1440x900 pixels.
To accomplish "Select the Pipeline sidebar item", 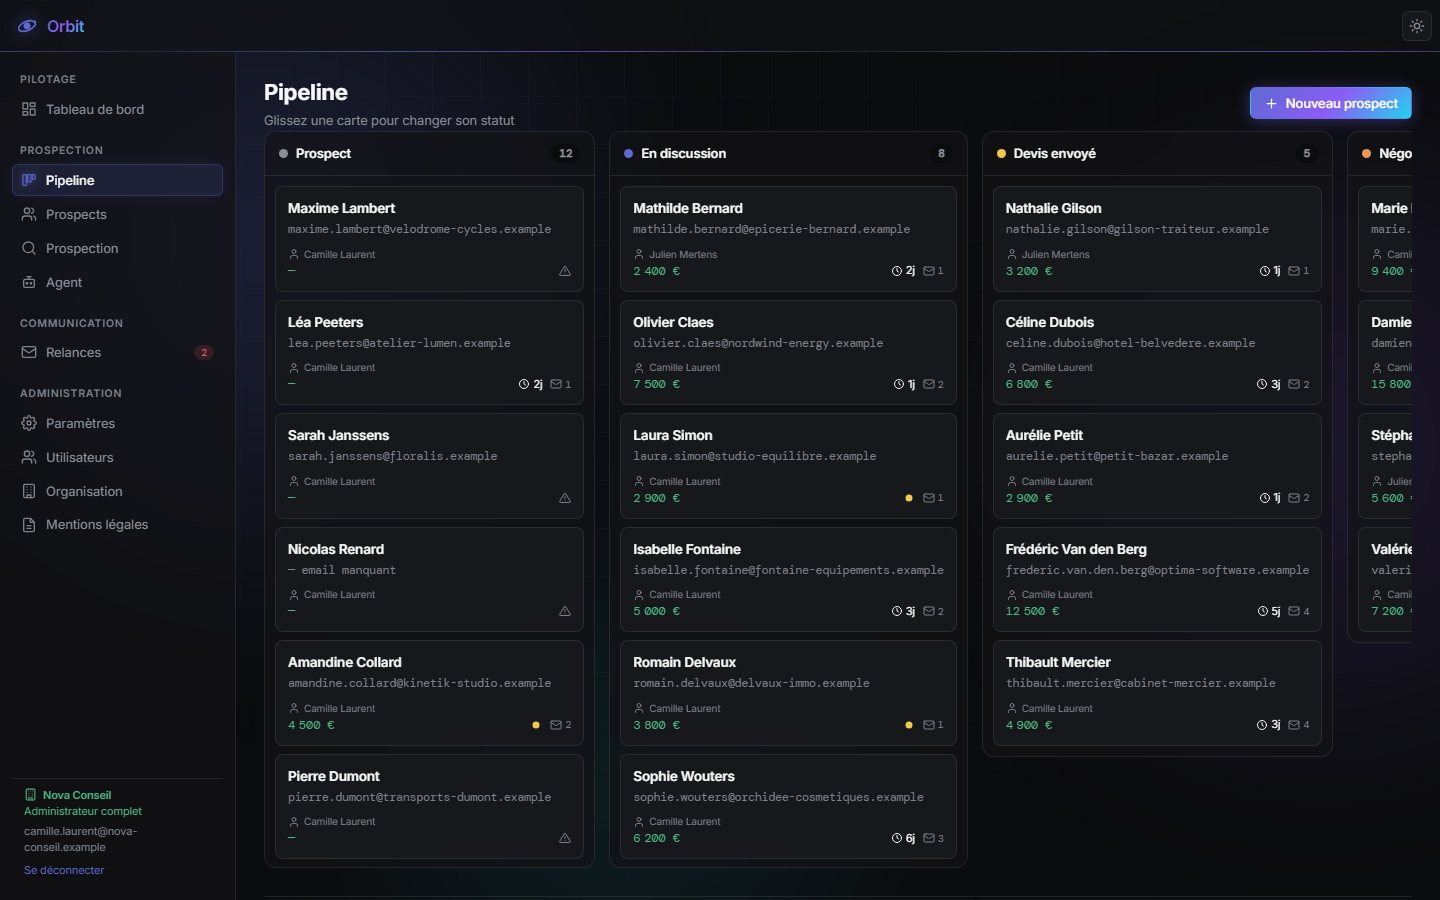I will point(117,180).
